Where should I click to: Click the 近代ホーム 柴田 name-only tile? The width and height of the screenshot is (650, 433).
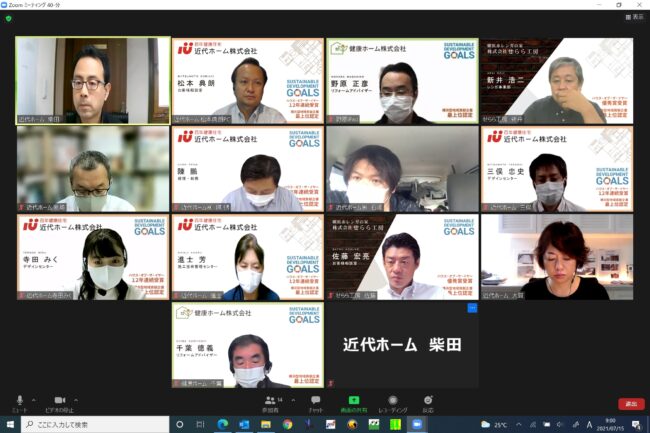click(x=403, y=345)
